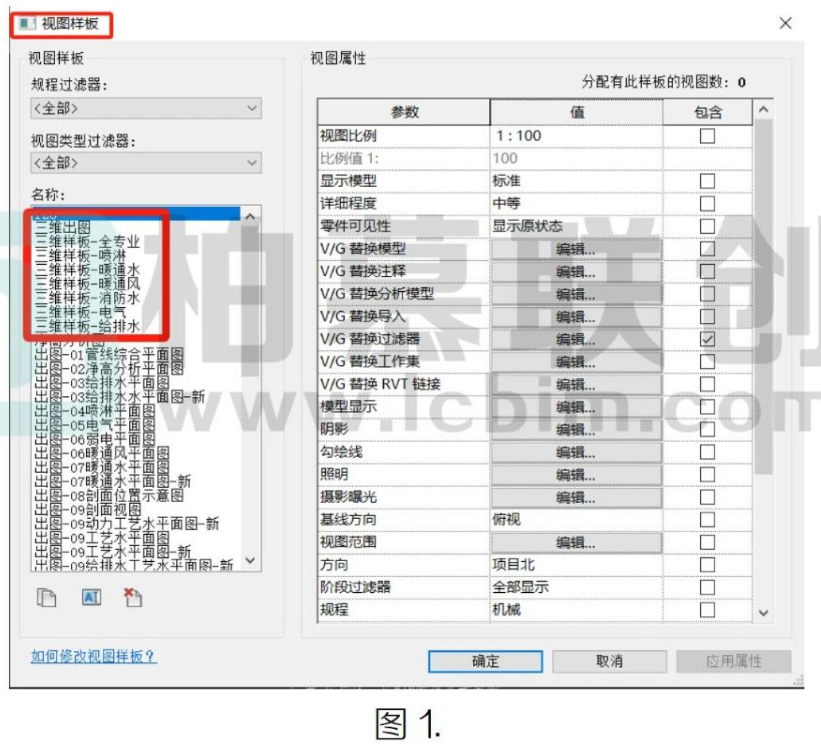Toggle the 详细程度 include checkbox
The image size is (821, 746).
point(707,204)
